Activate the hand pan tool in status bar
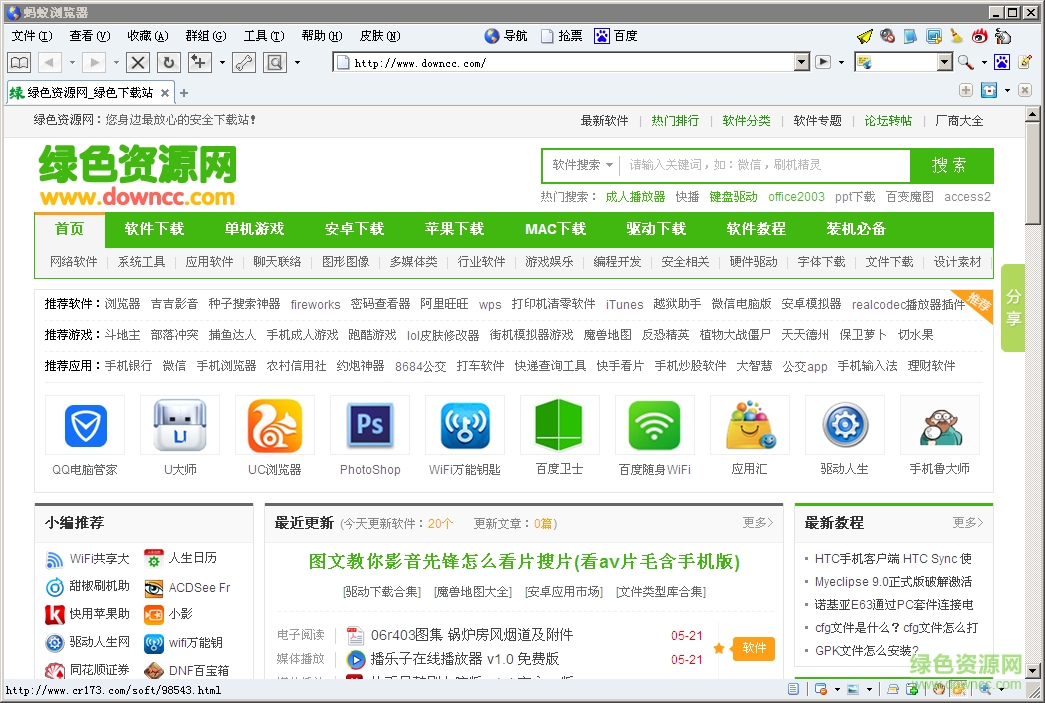Image resolution: width=1045 pixels, height=703 pixels. pyautogui.click(x=939, y=689)
